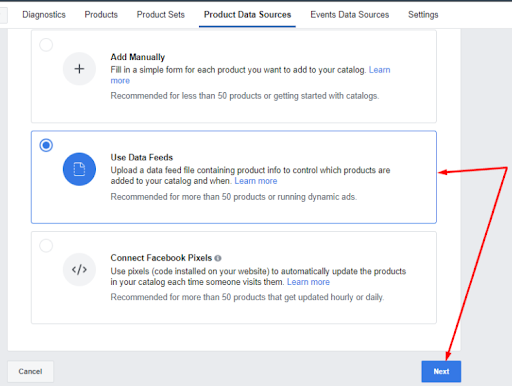Switch to the Products tab
Image resolution: width=512 pixels, height=386 pixels.
point(101,15)
